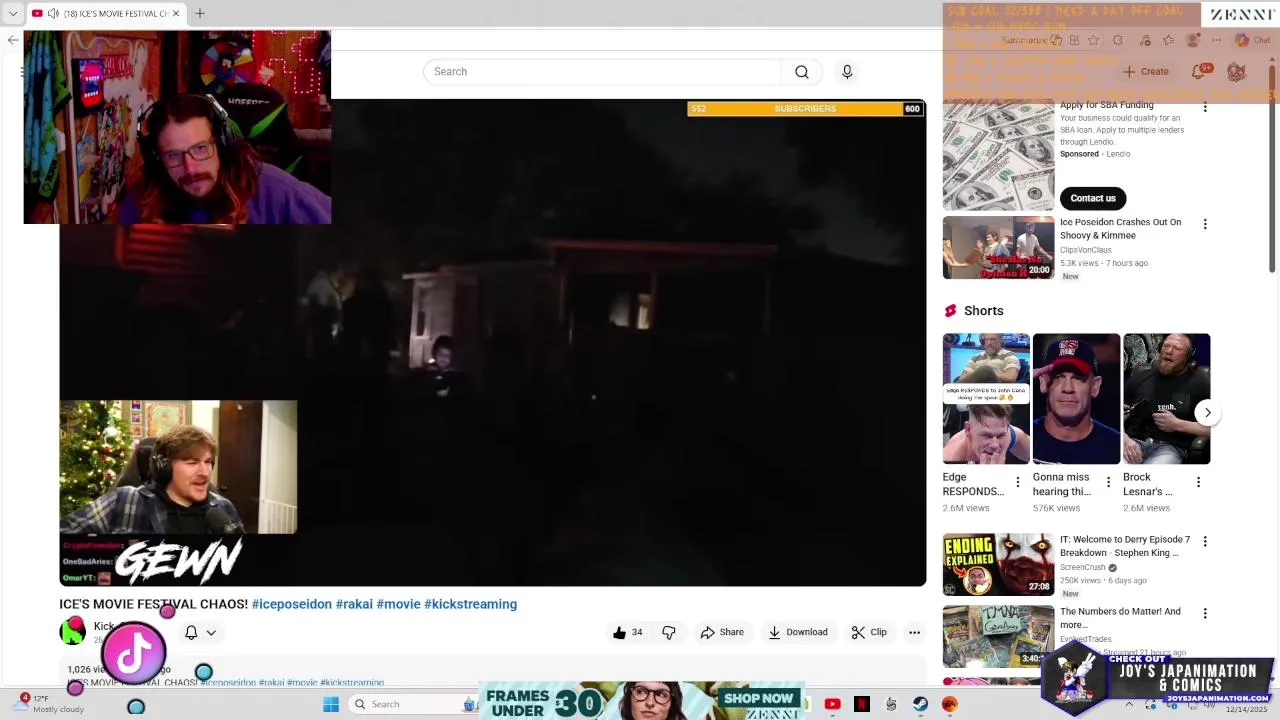
Task: Expand the subscription notification chevron
Action: [211, 632]
